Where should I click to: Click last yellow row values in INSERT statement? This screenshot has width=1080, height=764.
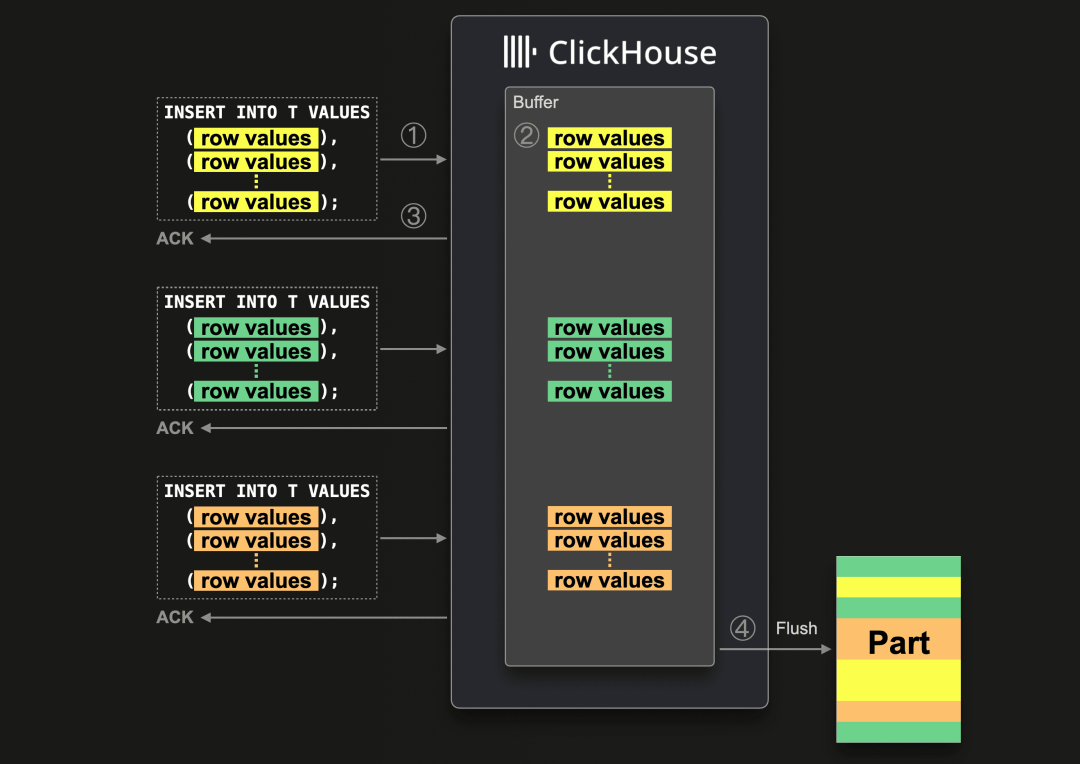256,201
